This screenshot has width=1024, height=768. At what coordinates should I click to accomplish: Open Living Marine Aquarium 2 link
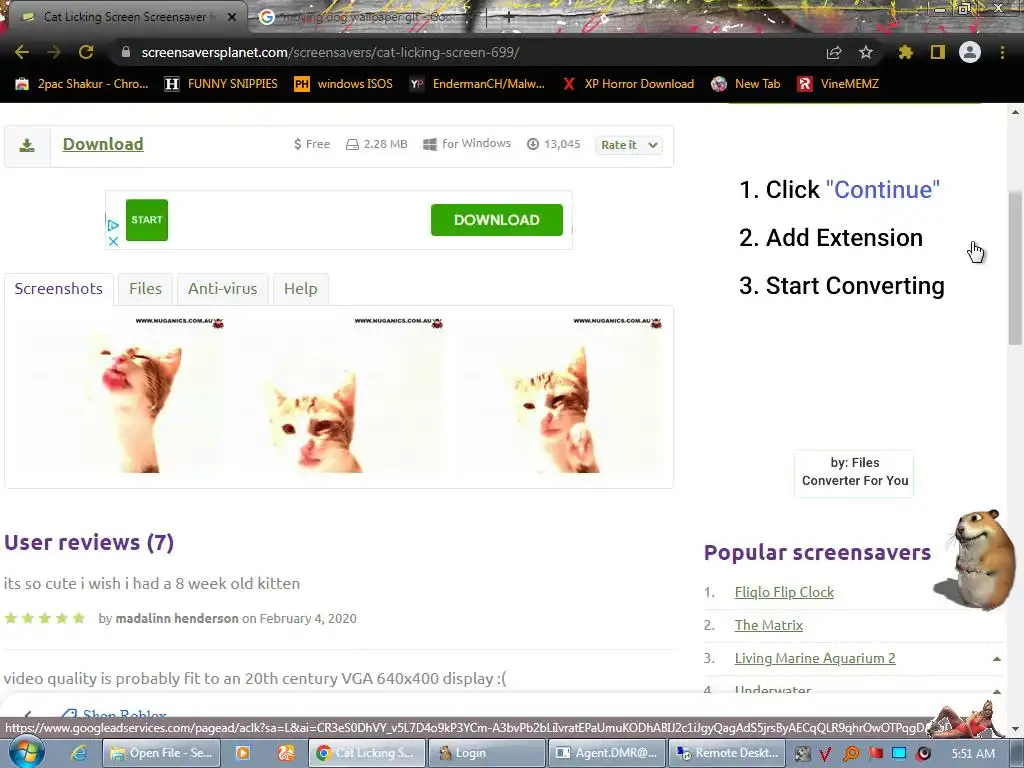[x=814, y=658]
